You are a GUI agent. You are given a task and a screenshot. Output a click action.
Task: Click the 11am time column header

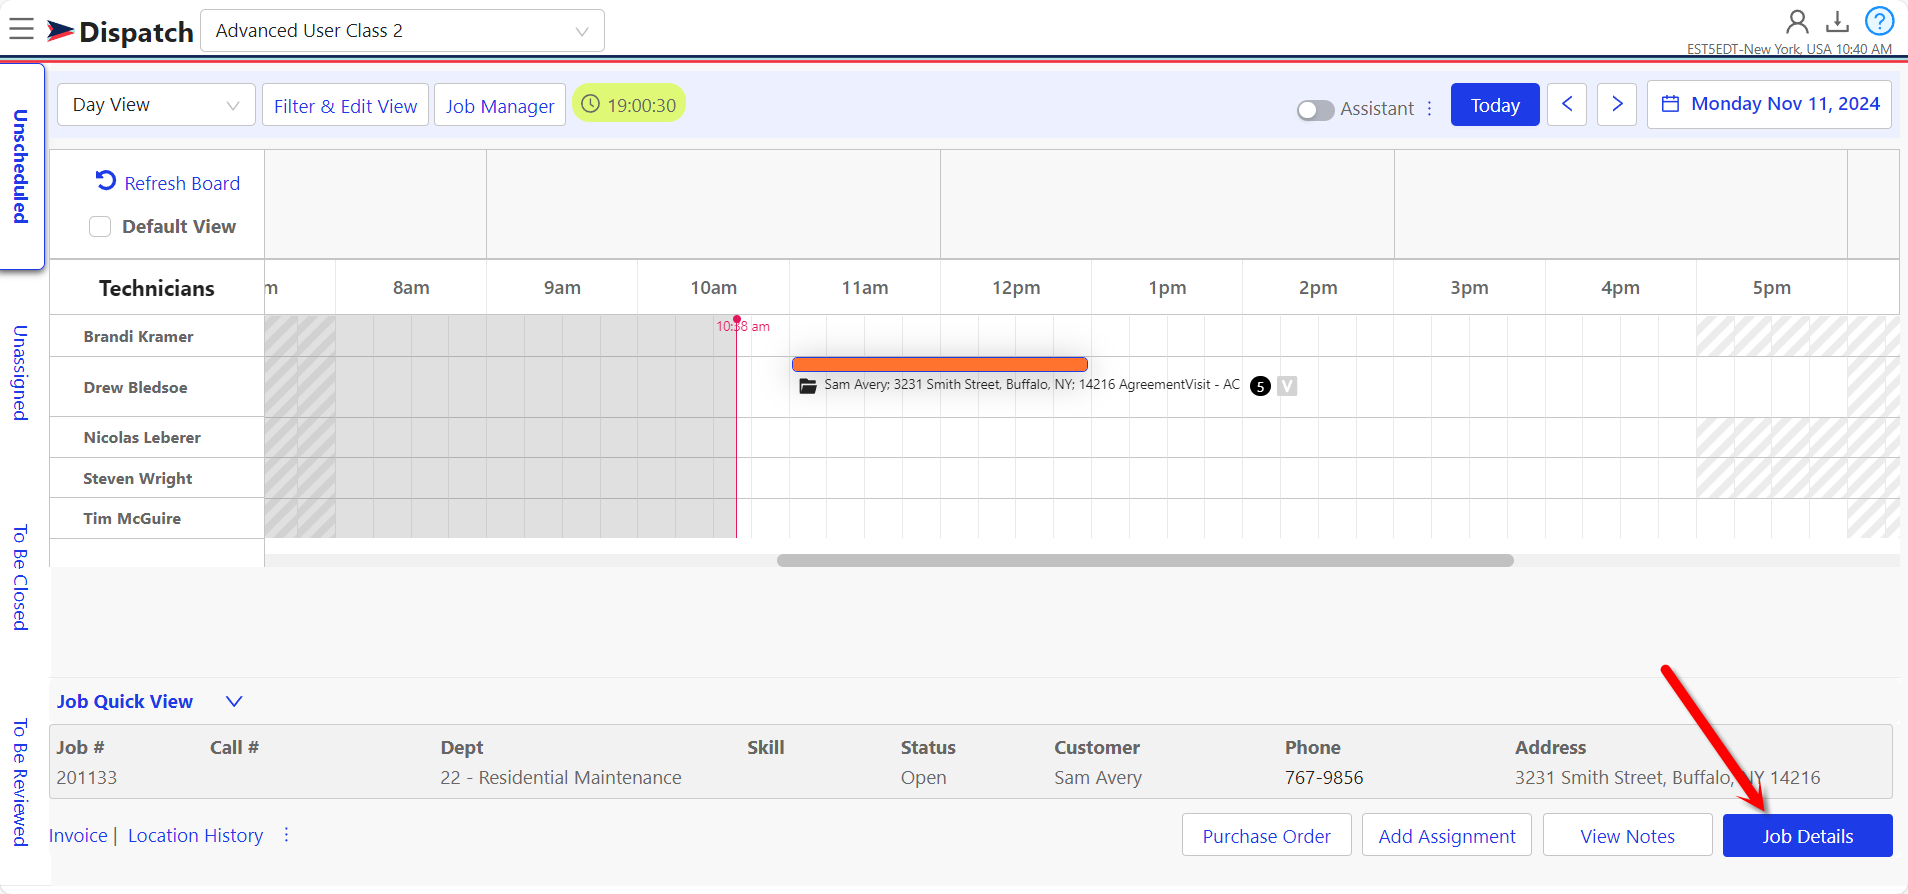click(x=865, y=288)
